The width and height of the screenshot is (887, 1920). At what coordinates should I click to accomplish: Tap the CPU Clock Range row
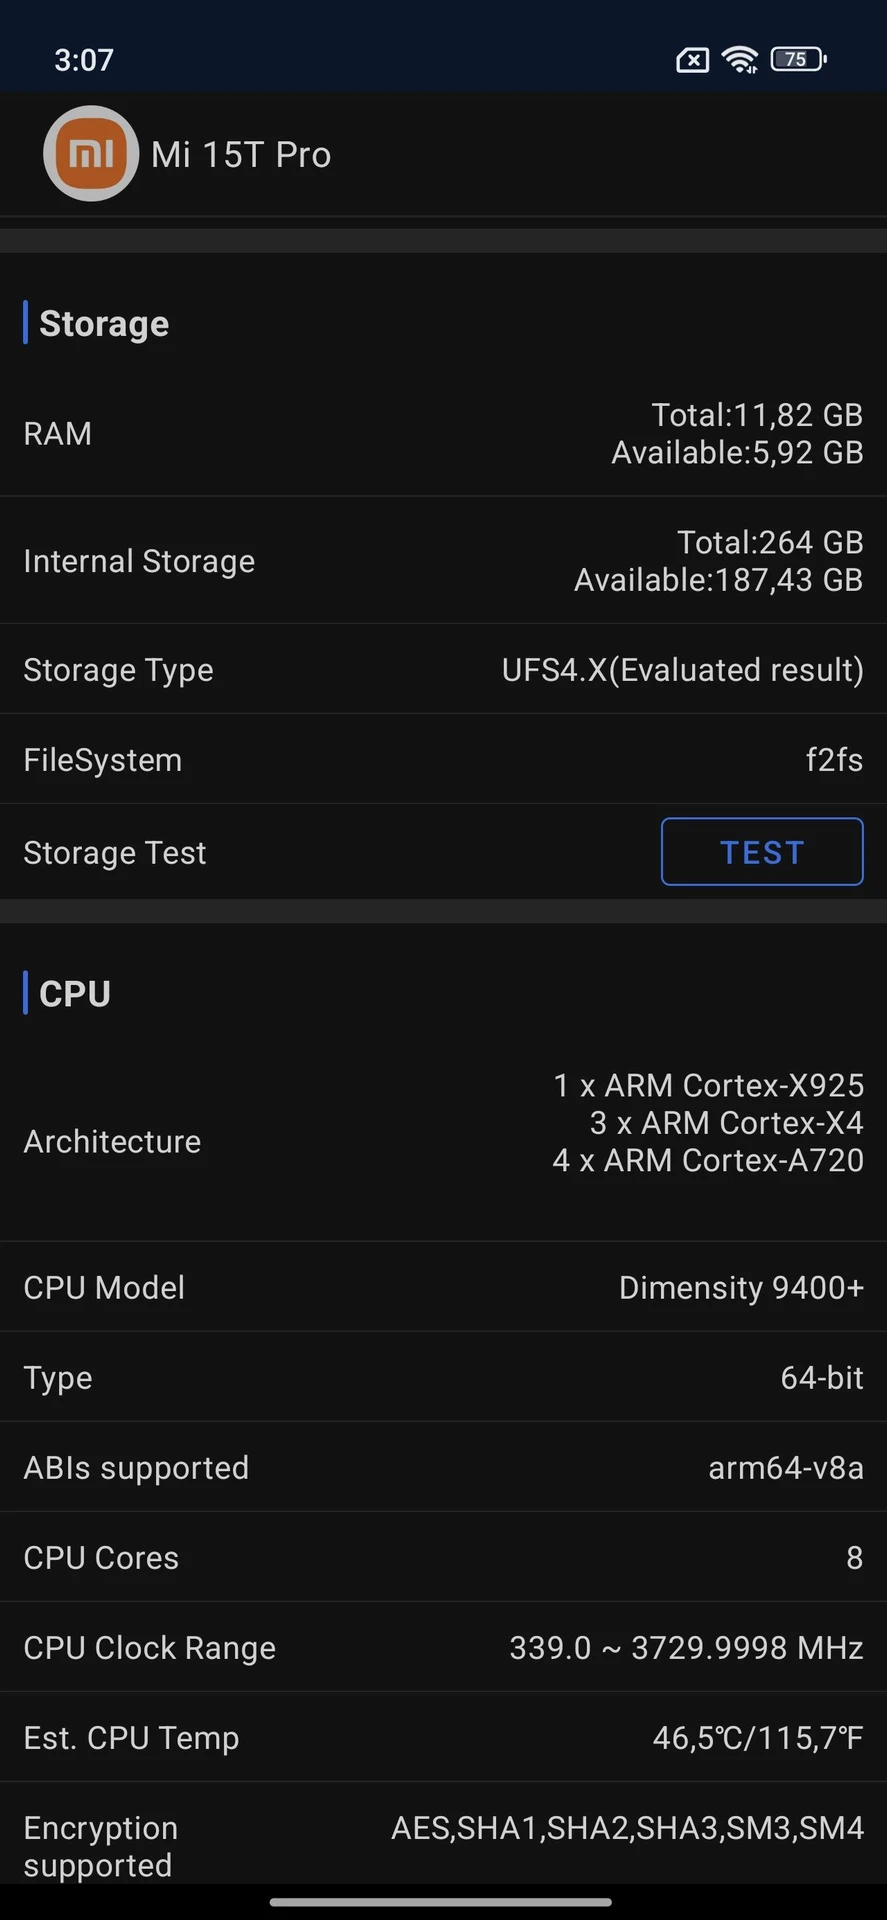(x=443, y=1648)
